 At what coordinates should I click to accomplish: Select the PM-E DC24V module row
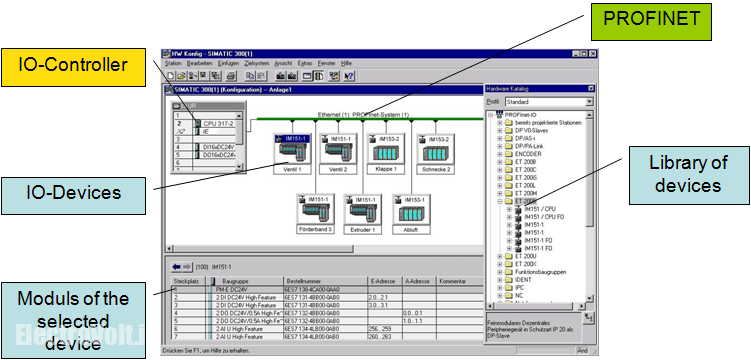tap(327, 290)
